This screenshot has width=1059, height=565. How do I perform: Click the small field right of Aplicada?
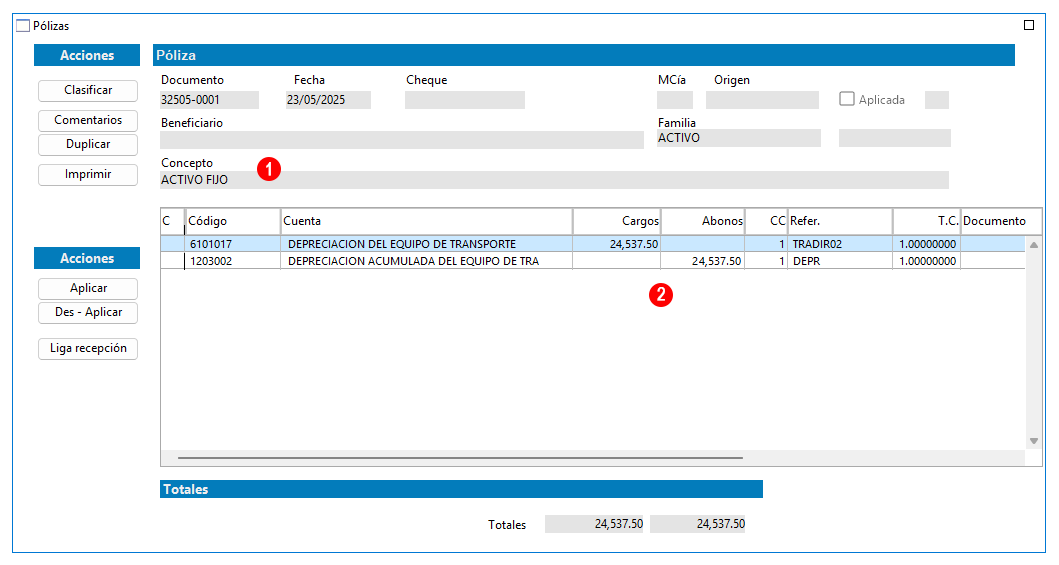[x=937, y=100]
